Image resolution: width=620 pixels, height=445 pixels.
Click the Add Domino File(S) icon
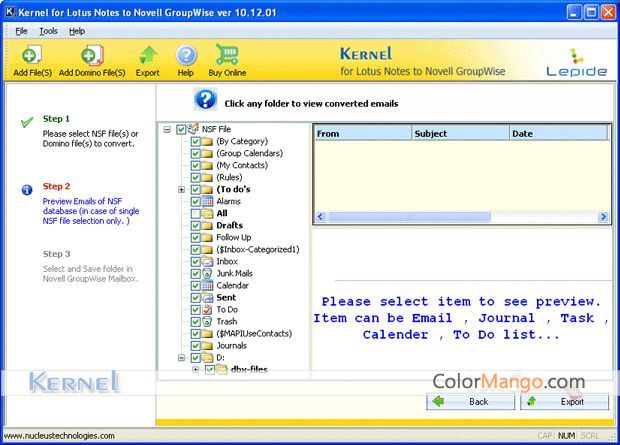92,56
